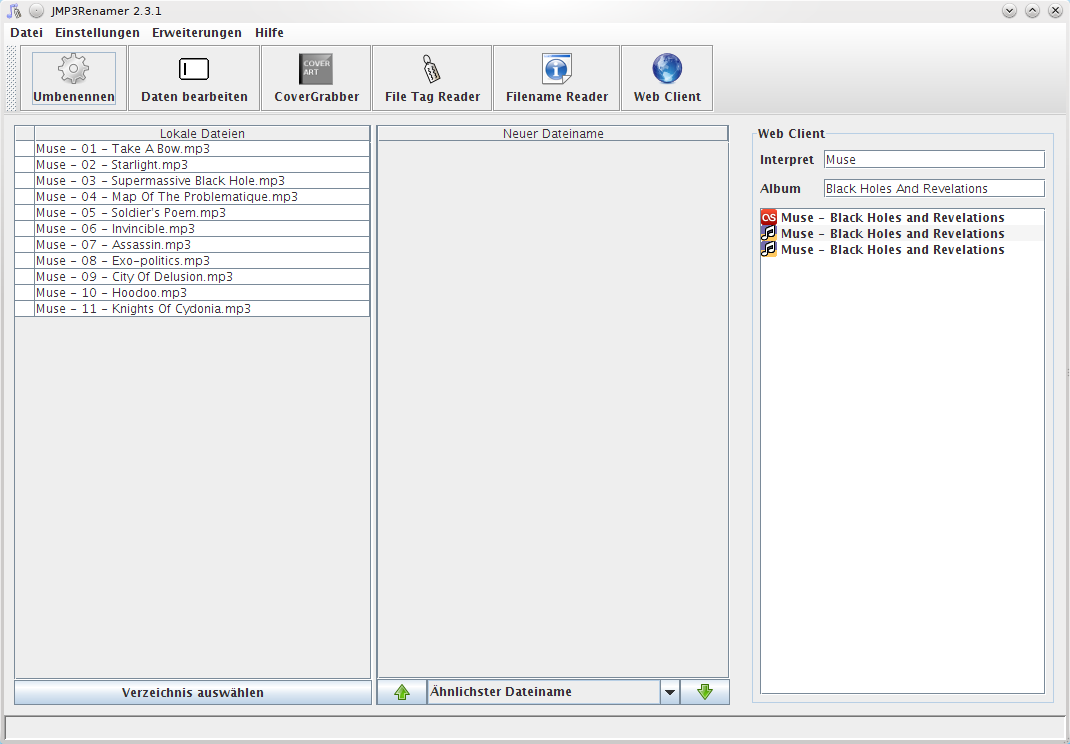Click the Umbenennen gear icon
Viewport: 1070px width, 744px height.
click(74, 68)
